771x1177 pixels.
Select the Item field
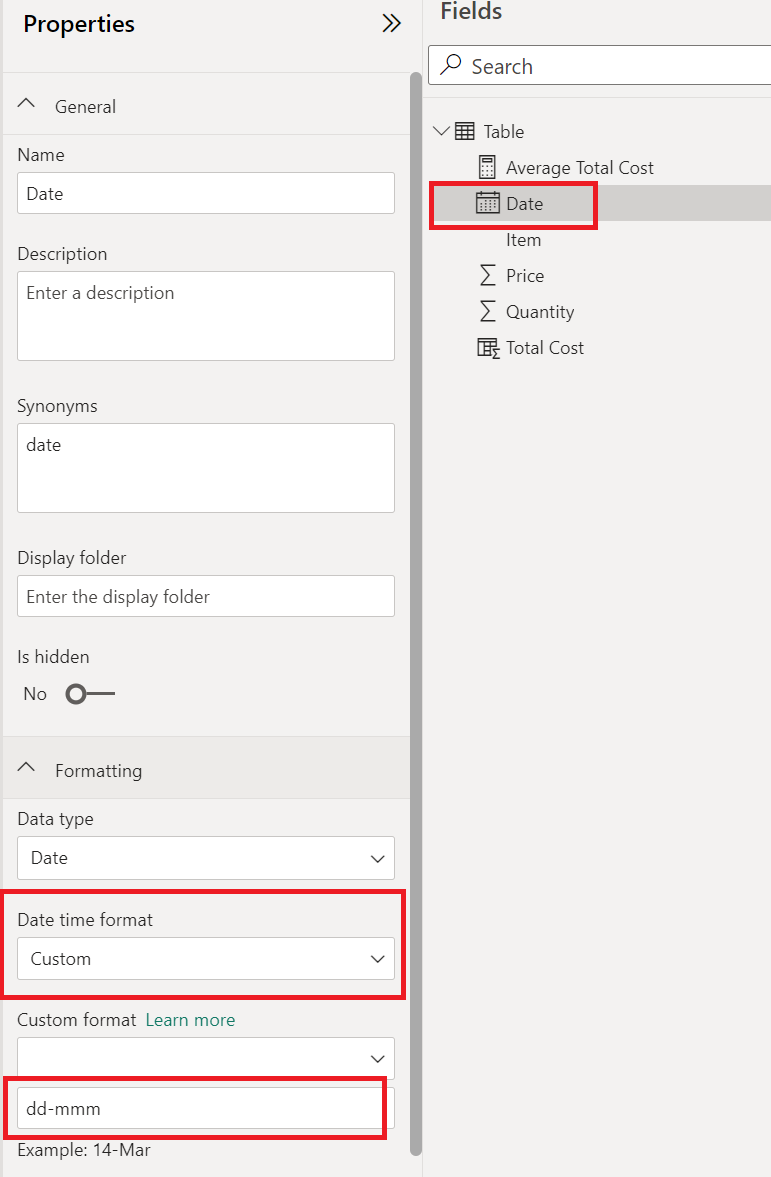pyautogui.click(x=523, y=239)
